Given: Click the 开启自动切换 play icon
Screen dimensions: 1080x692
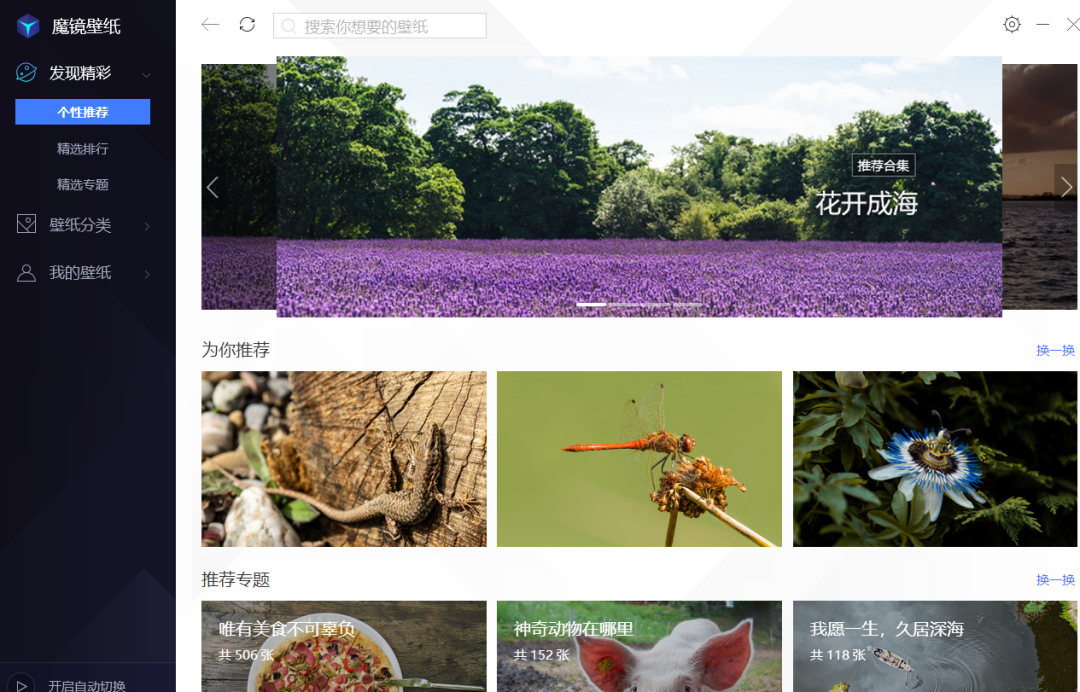Looking at the screenshot, I should (x=21, y=684).
